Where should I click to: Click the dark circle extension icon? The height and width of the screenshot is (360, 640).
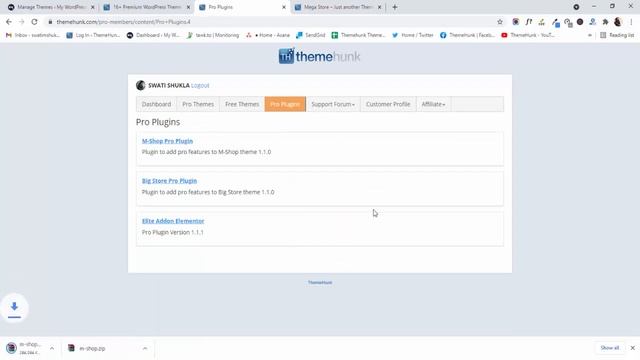(580, 22)
